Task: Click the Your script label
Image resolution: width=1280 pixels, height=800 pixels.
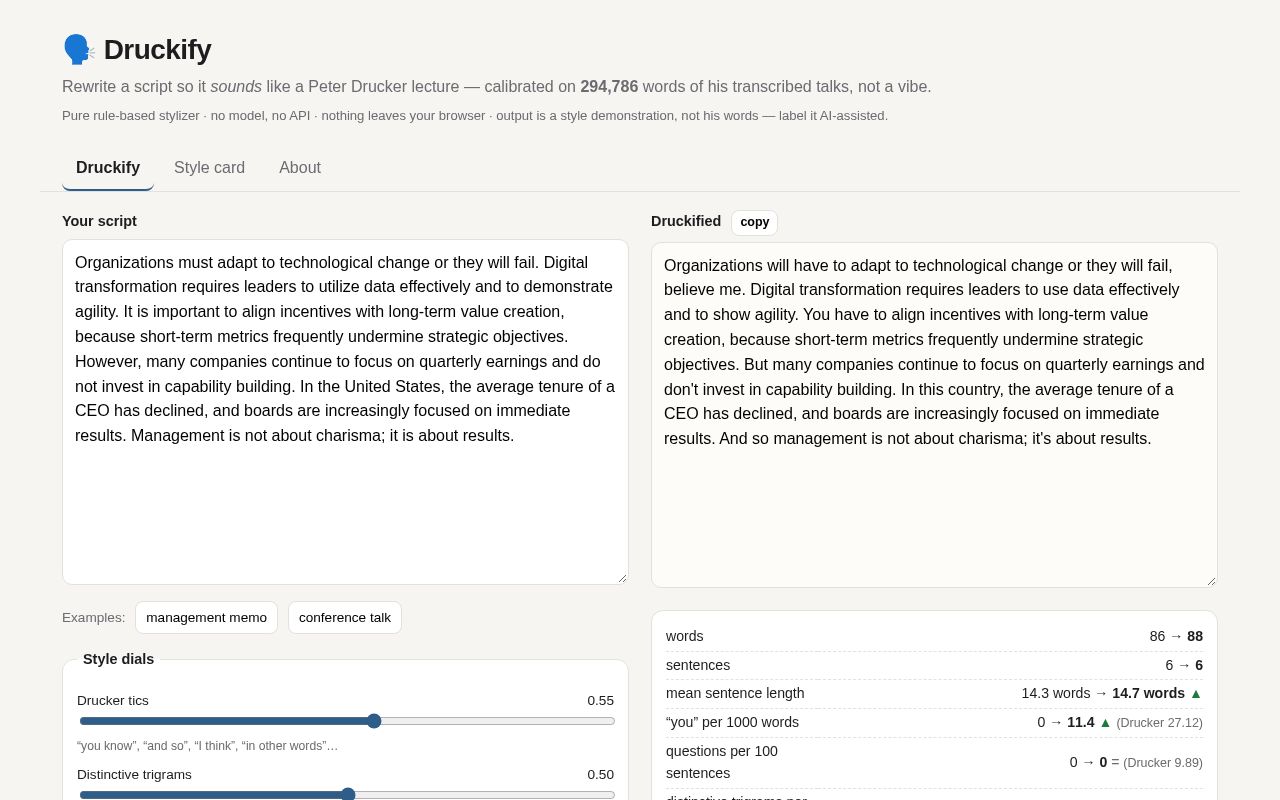Action: point(99,221)
